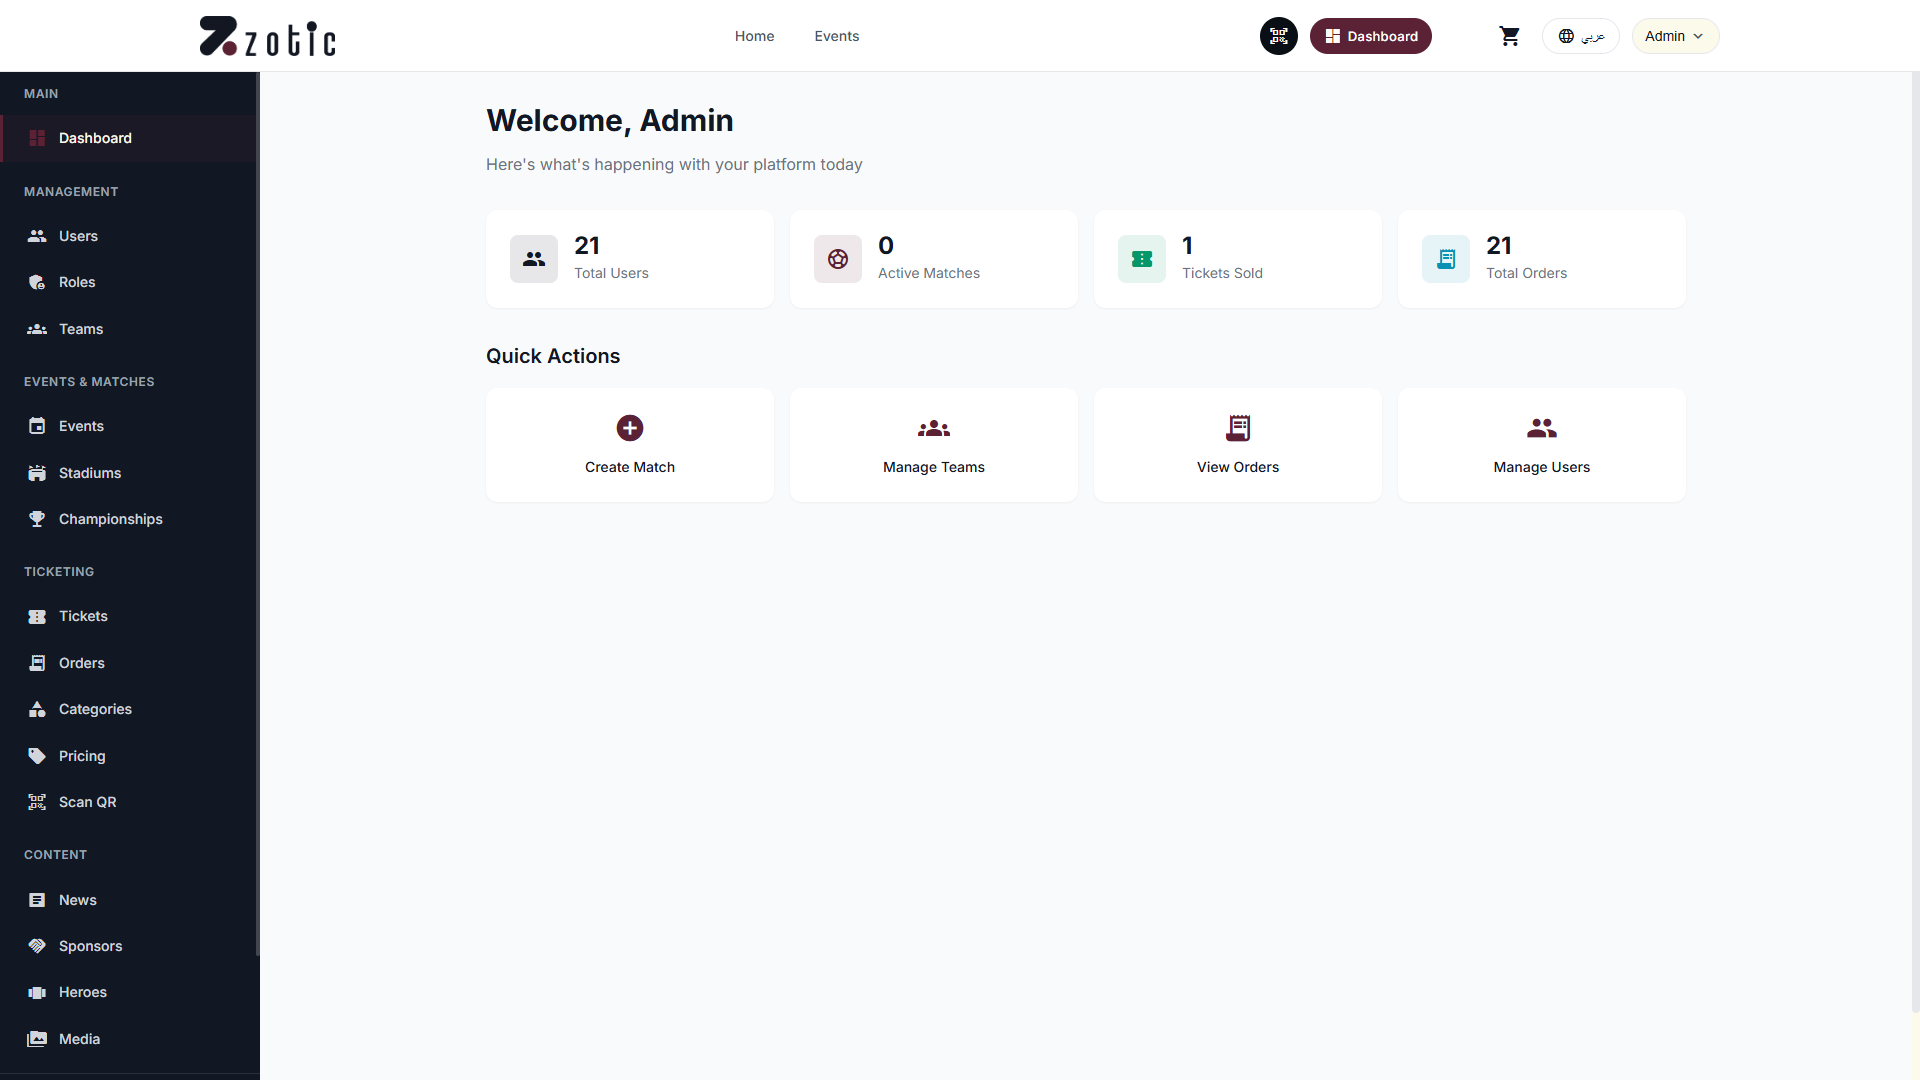This screenshot has height=1080, width=1920.
Task: Click the Tickets icon in the sidebar
Action: click(37, 616)
